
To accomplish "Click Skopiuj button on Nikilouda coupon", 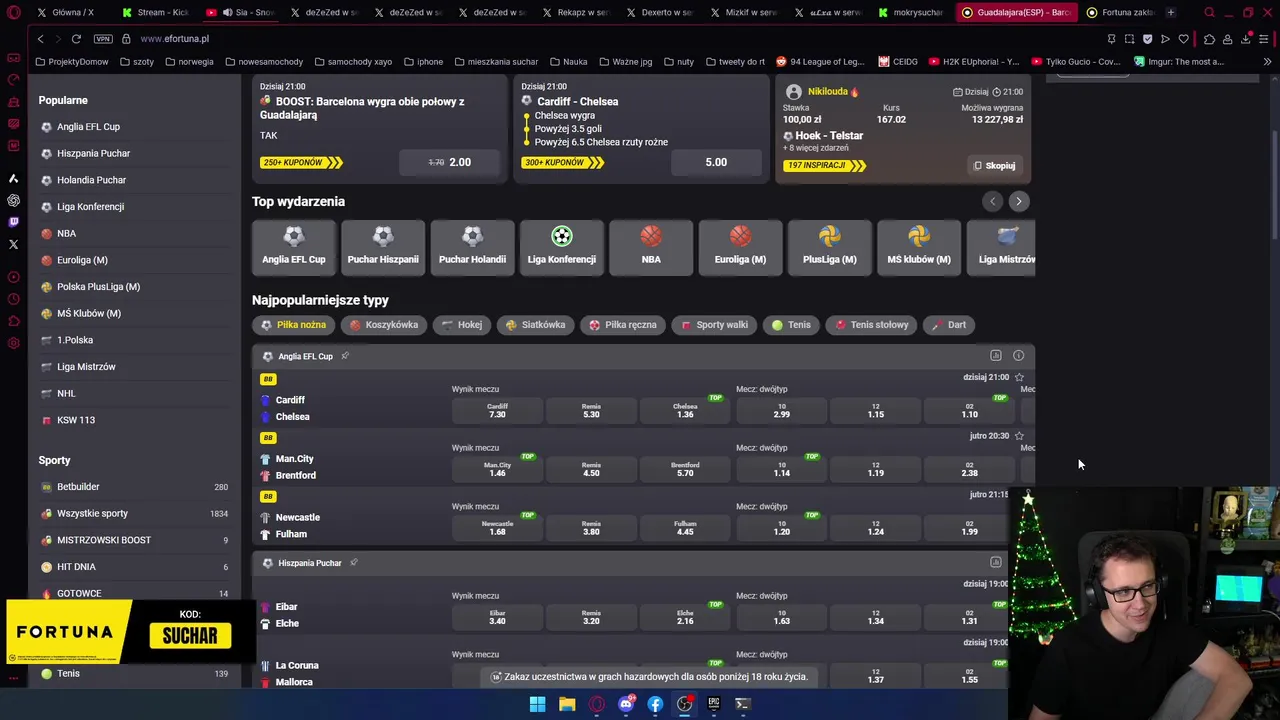I will pos(994,165).
